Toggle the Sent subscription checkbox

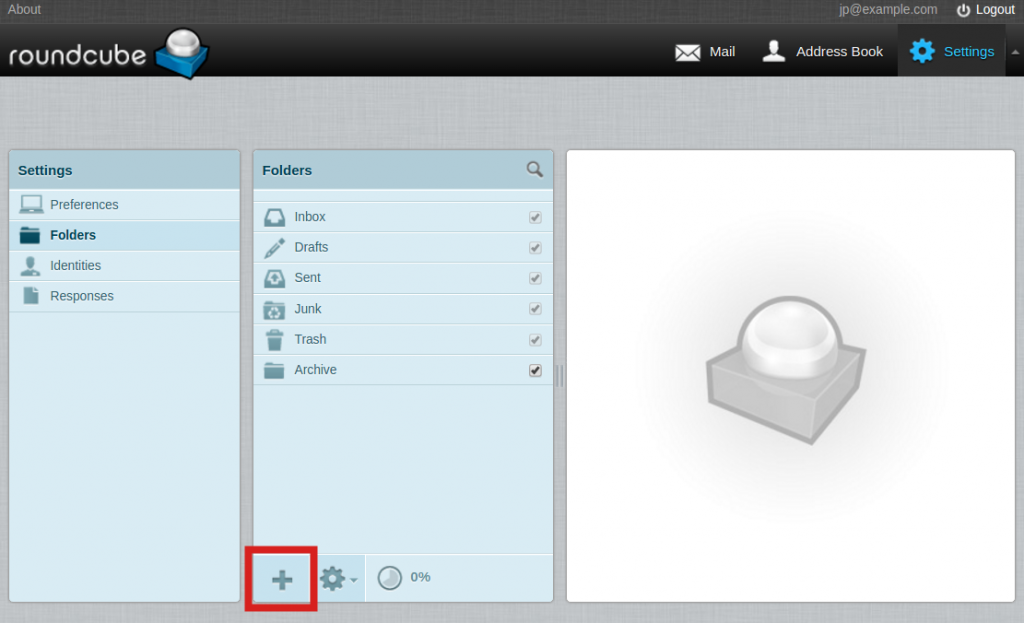tap(536, 278)
